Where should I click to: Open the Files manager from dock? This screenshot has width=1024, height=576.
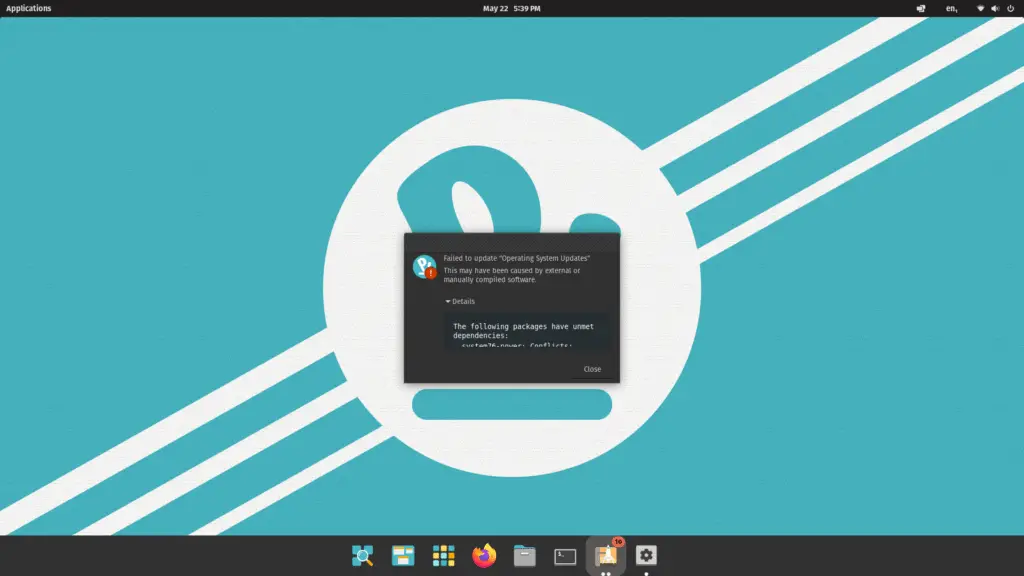click(x=524, y=556)
